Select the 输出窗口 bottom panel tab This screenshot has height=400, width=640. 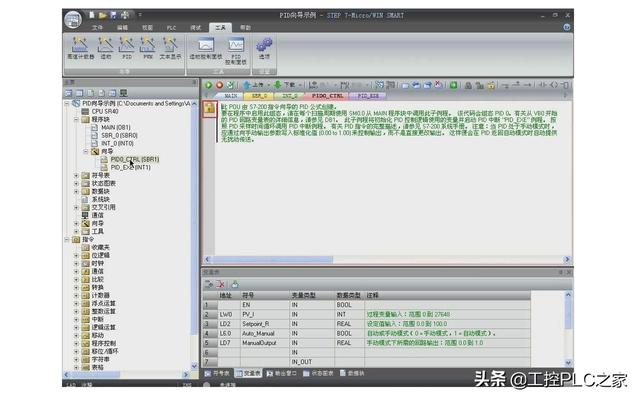point(281,373)
